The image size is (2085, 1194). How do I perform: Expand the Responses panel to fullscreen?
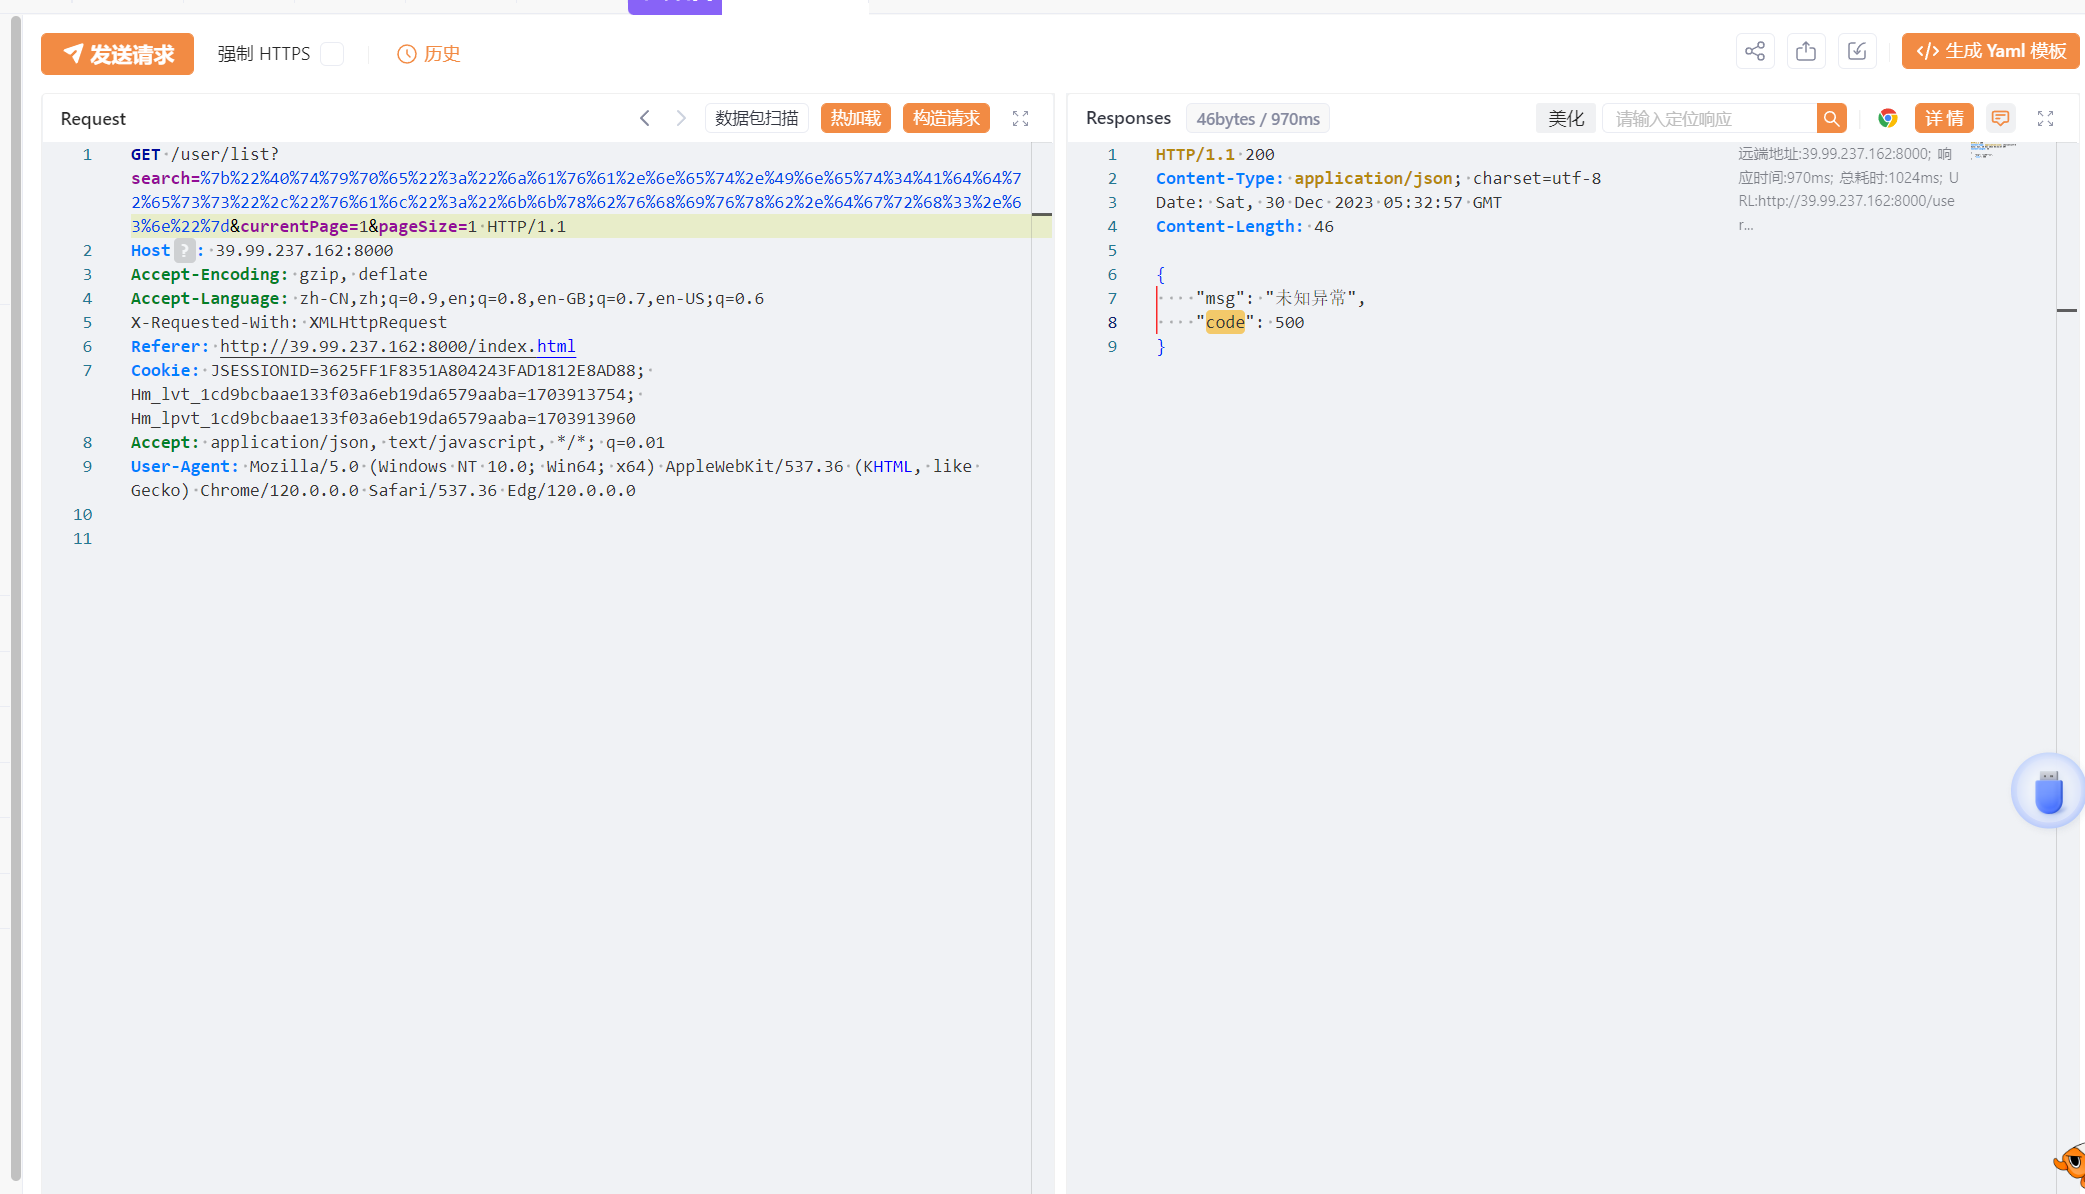2045,119
